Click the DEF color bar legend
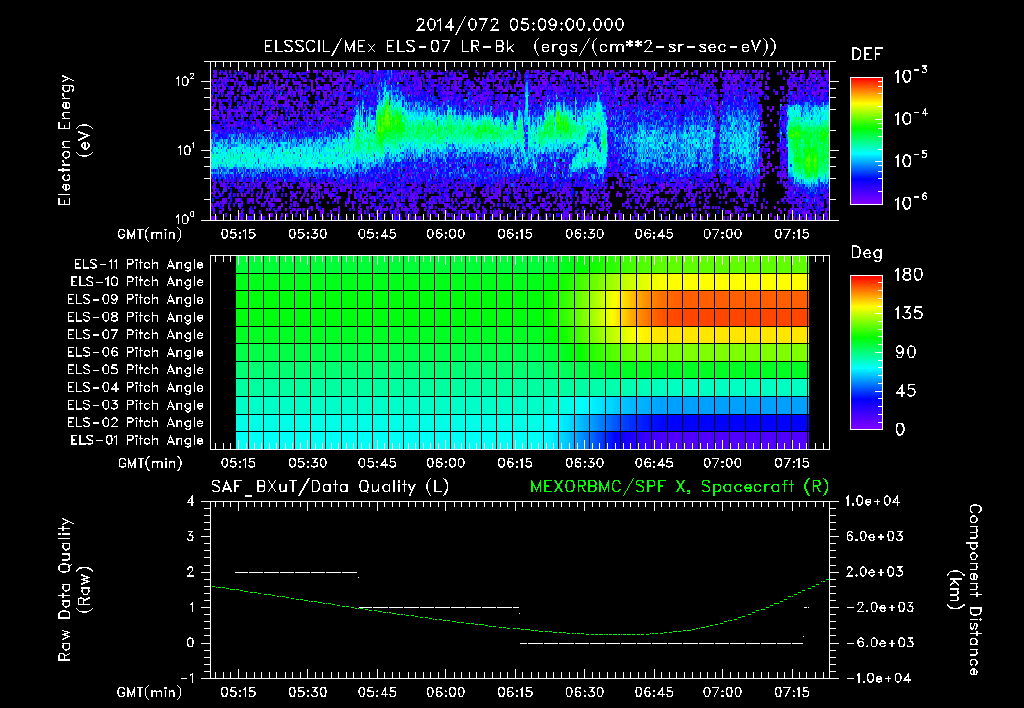 click(866, 140)
